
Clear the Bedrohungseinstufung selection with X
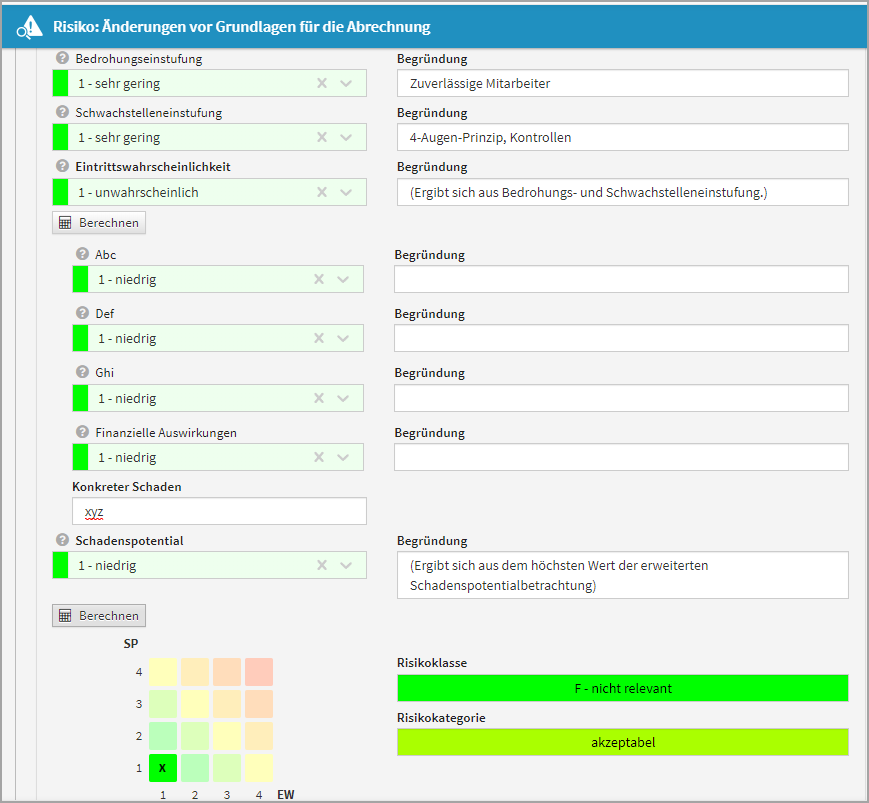click(x=322, y=84)
